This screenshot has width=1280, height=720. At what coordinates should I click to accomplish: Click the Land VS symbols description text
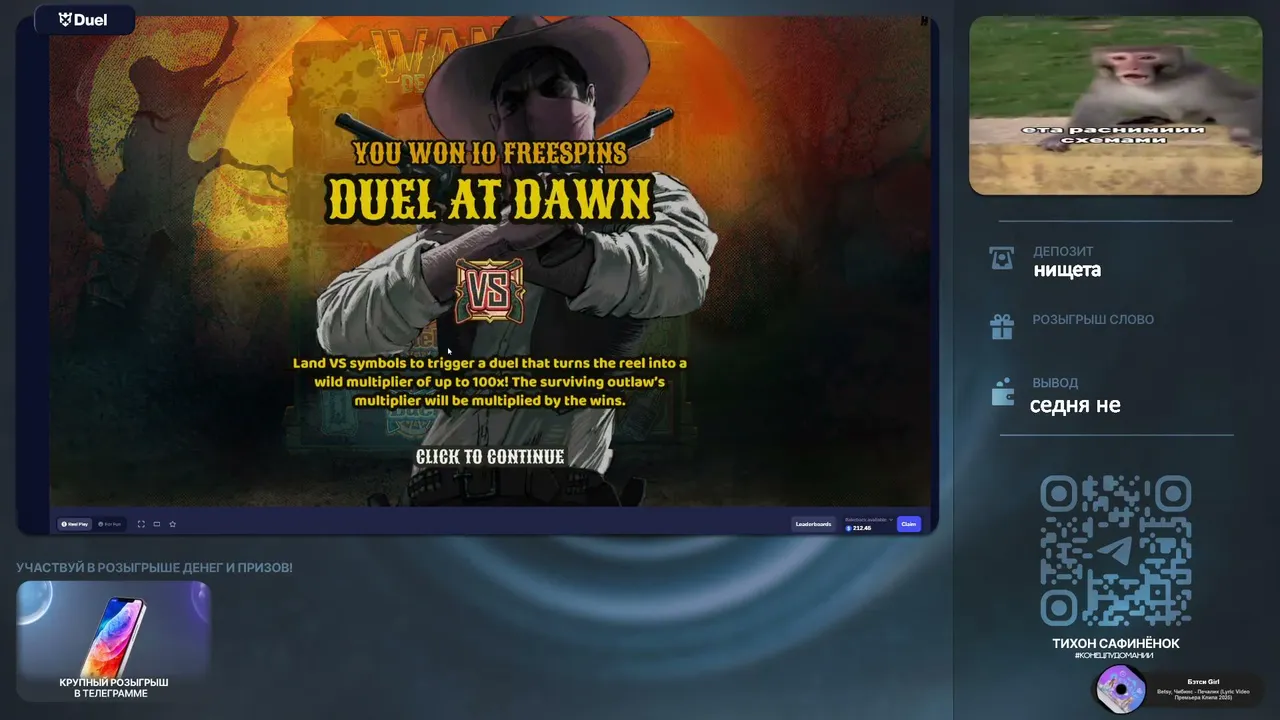click(490, 382)
